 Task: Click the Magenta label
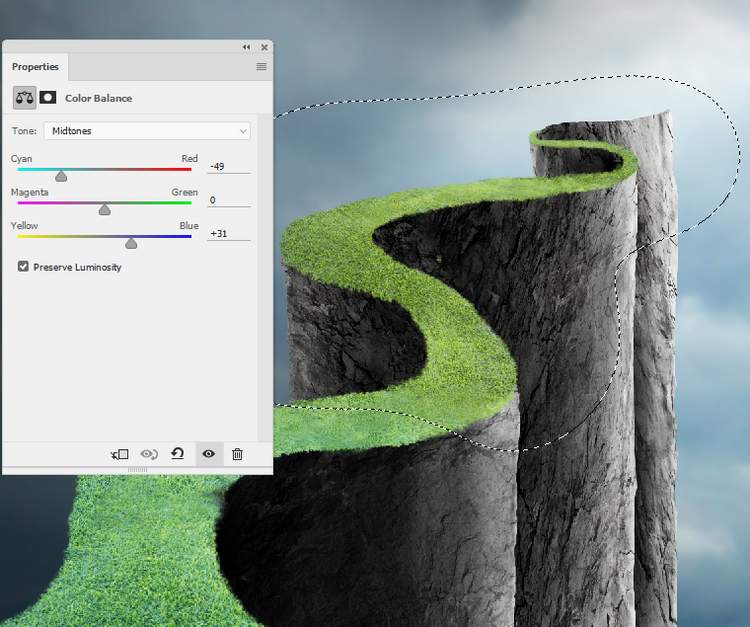coord(30,192)
